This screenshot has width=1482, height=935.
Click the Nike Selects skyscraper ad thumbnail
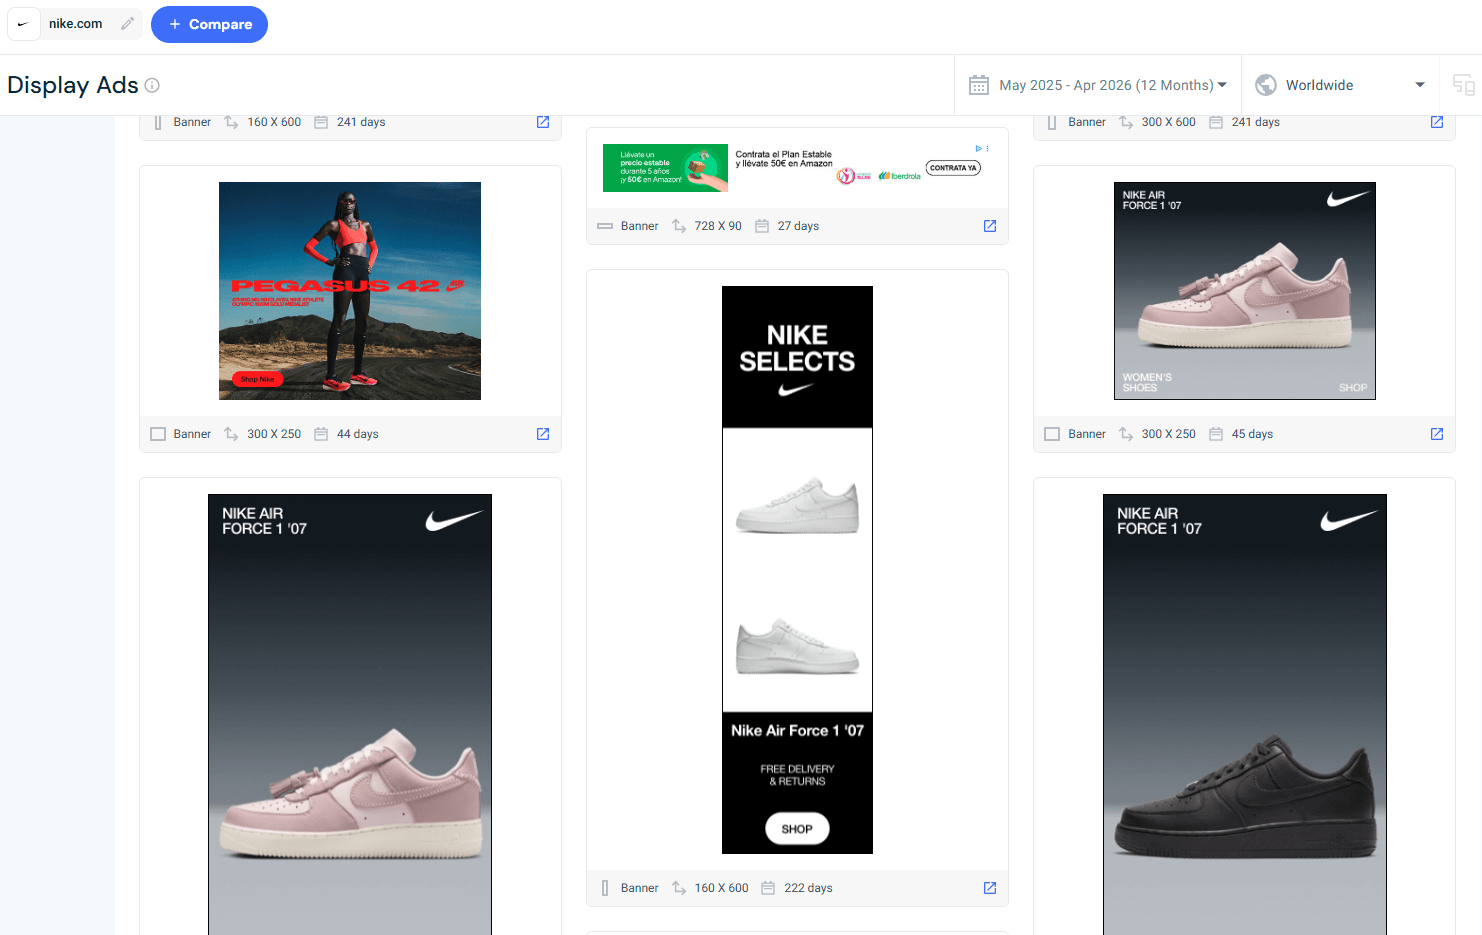pyautogui.click(x=797, y=570)
